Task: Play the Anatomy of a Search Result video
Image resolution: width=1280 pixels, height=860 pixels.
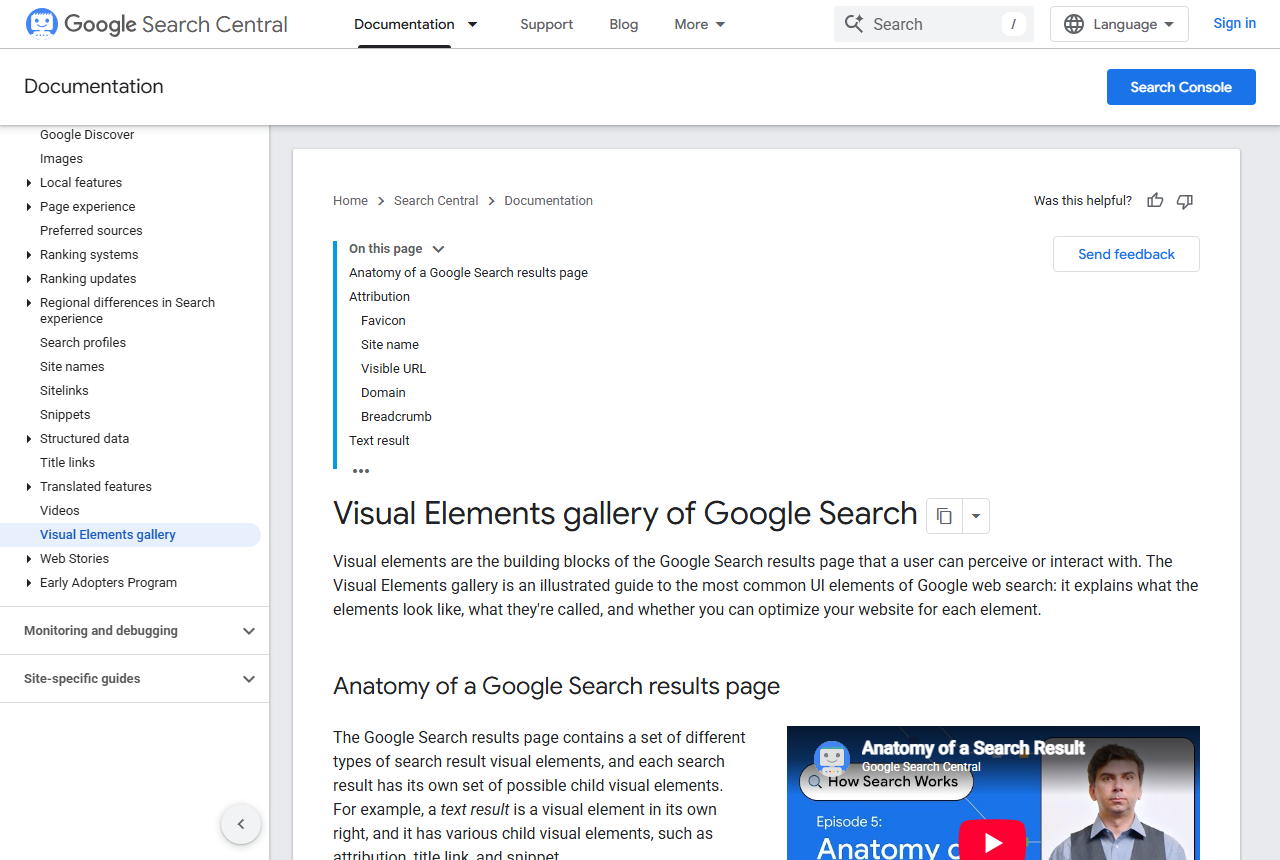Action: pos(992,843)
